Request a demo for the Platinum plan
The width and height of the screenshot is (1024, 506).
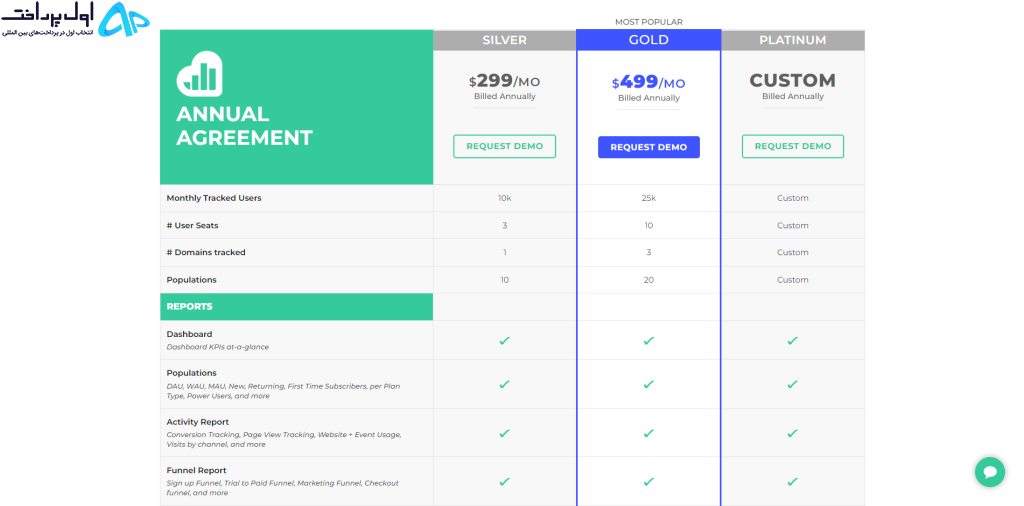[x=793, y=146]
